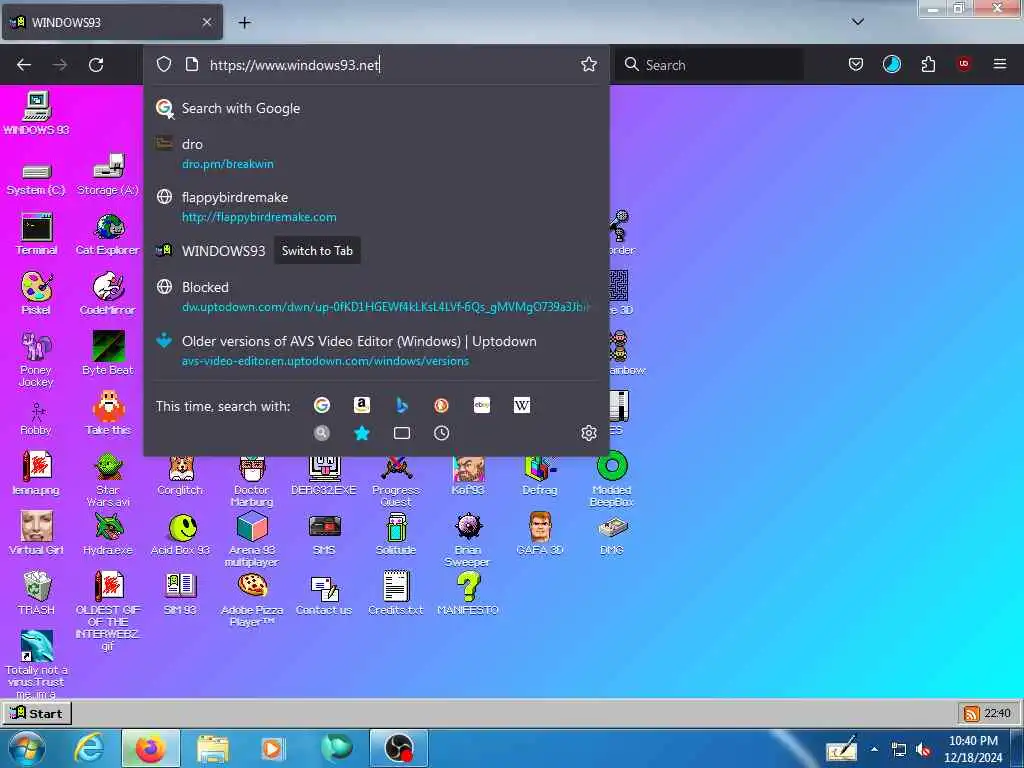Select flappybirdremake.com suggestion

click(377, 207)
